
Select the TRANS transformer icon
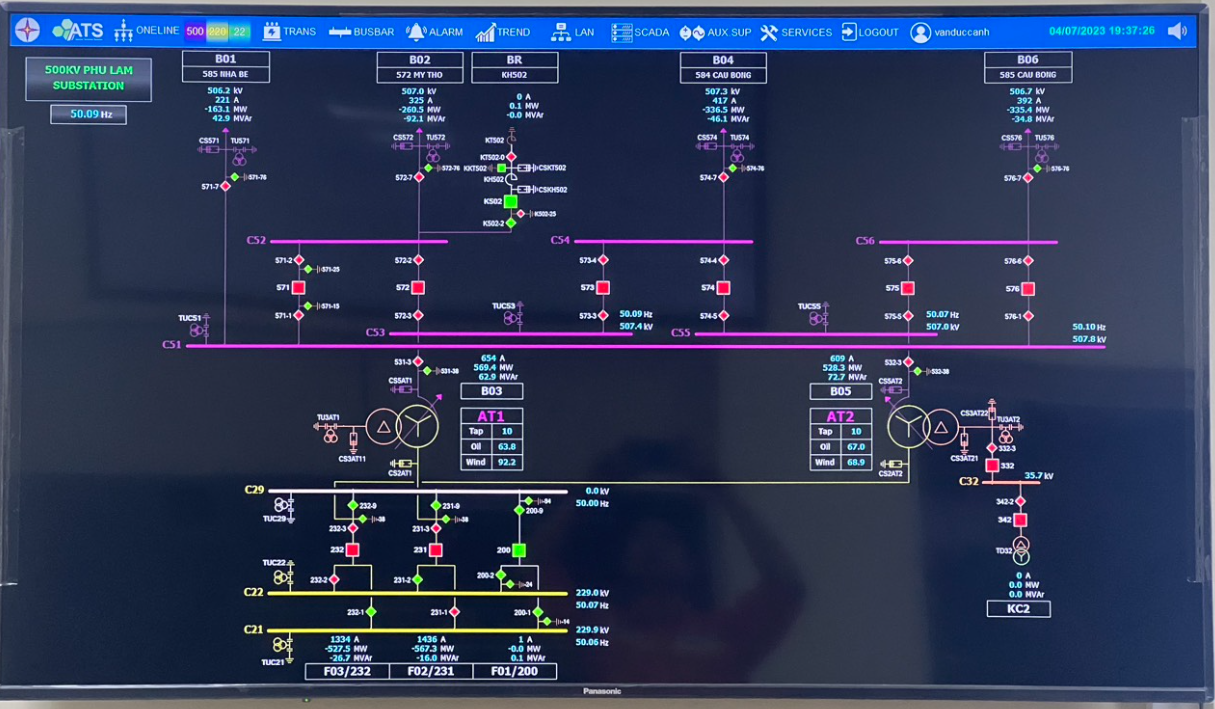(271, 32)
